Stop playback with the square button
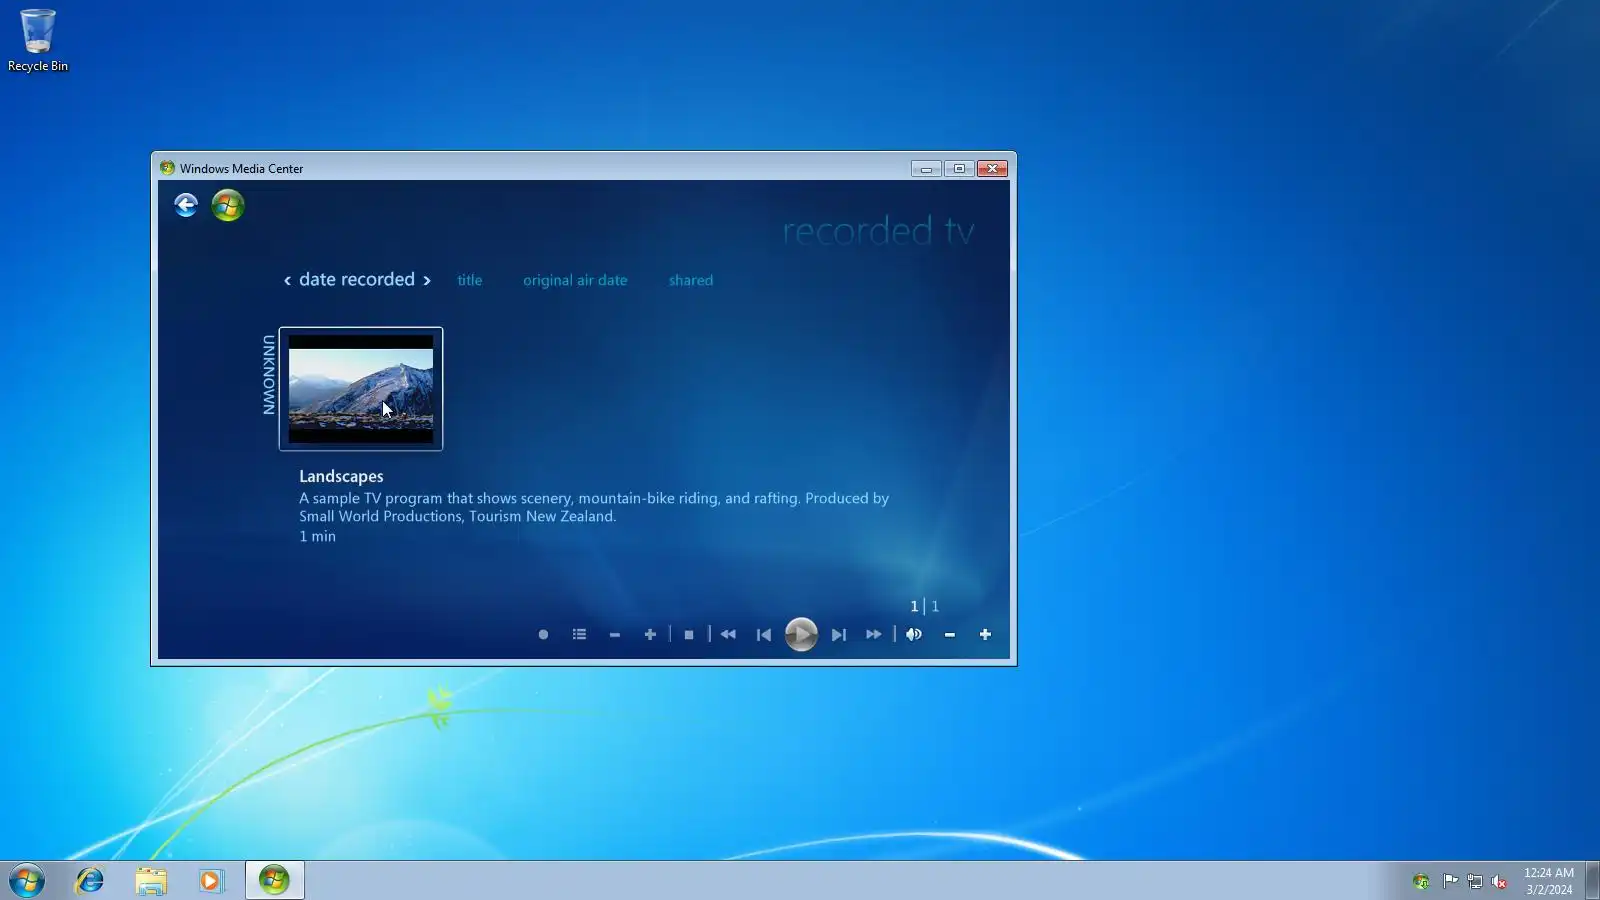 [x=689, y=635]
